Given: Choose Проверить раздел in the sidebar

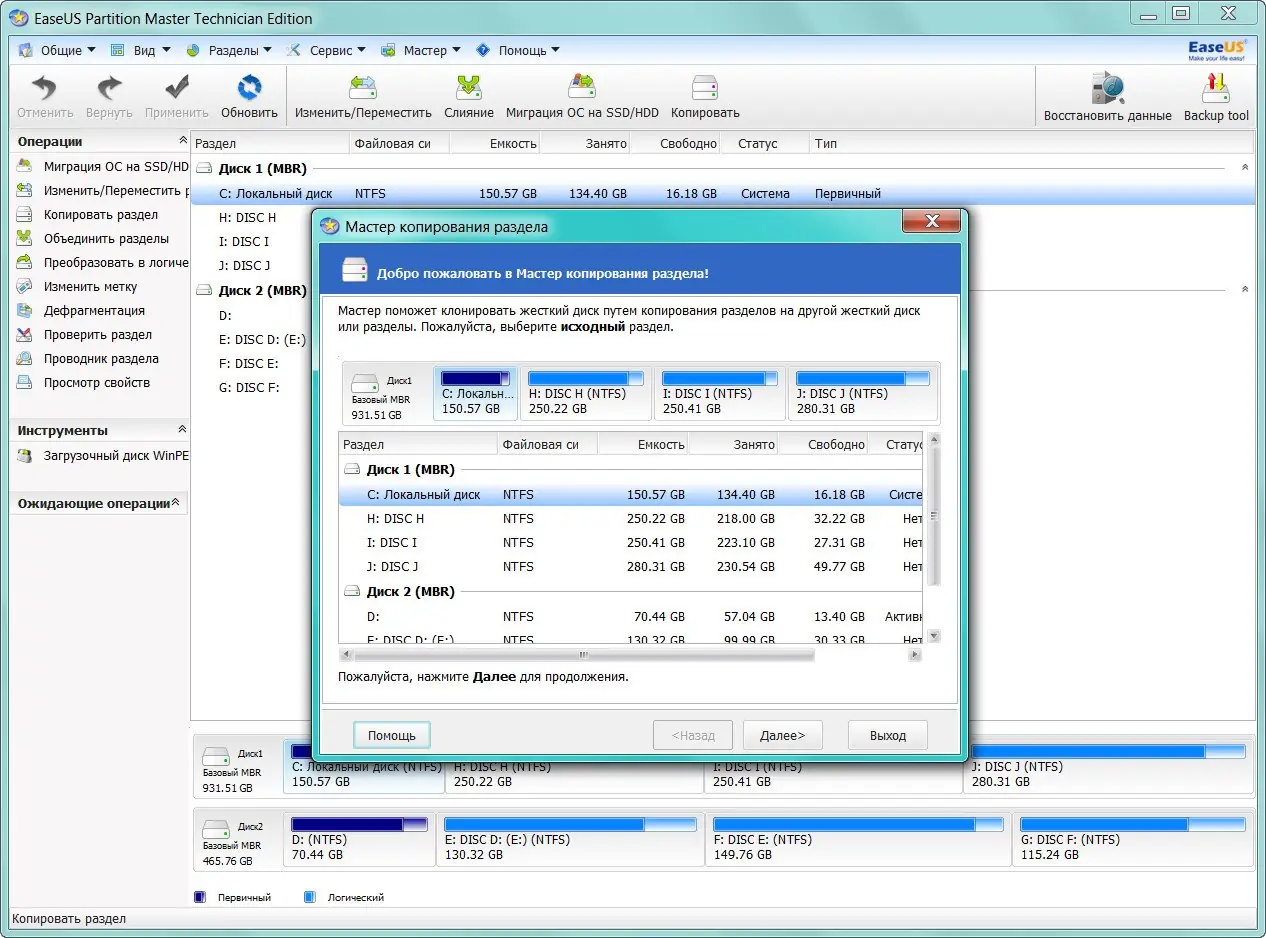Looking at the screenshot, I should pyautogui.click(x=98, y=335).
